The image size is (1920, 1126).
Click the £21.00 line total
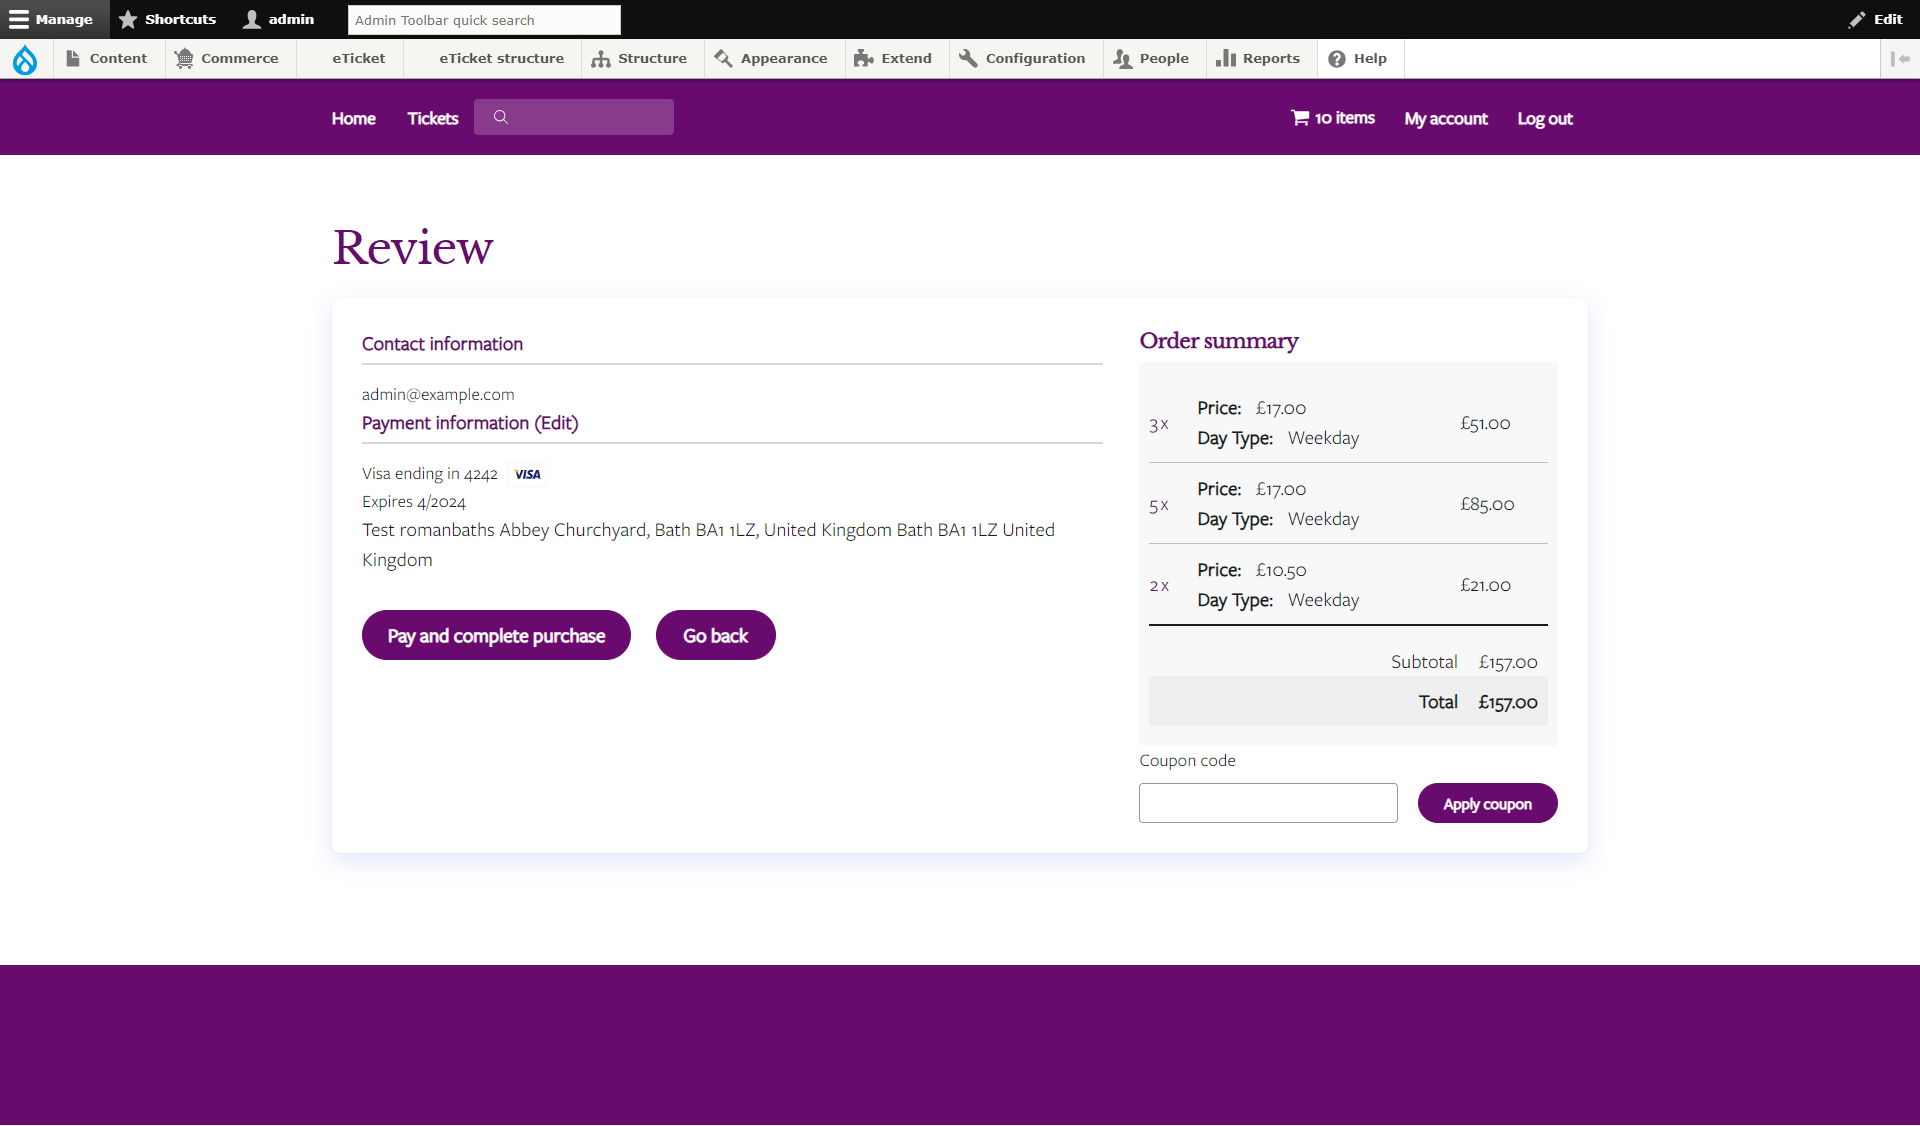tap(1485, 585)
